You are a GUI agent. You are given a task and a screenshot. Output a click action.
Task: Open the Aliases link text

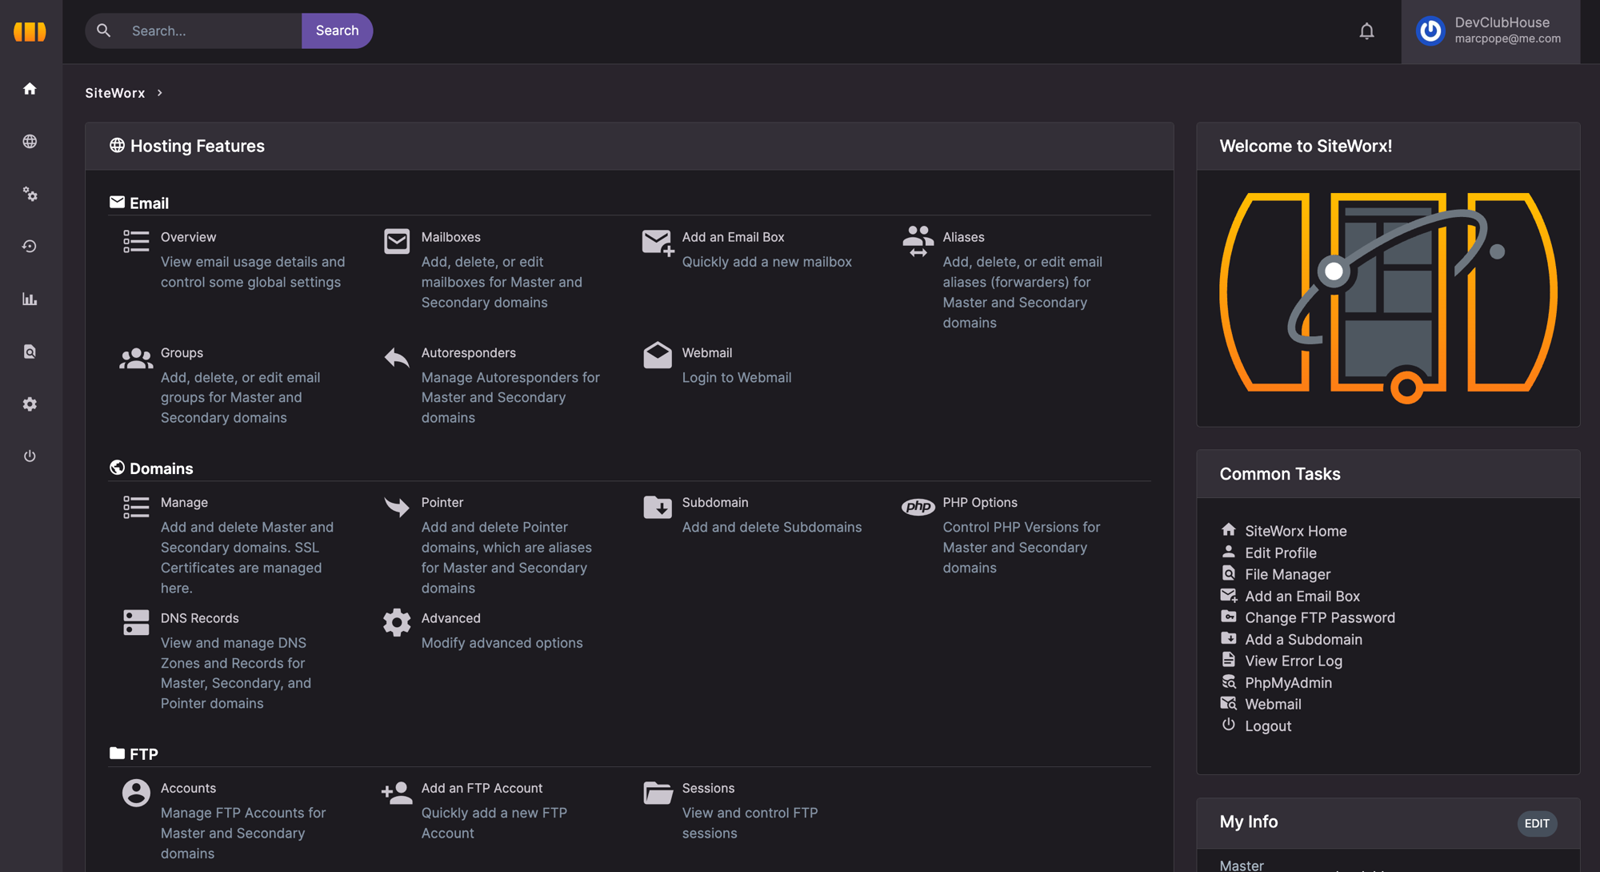[x=964, y=238]
